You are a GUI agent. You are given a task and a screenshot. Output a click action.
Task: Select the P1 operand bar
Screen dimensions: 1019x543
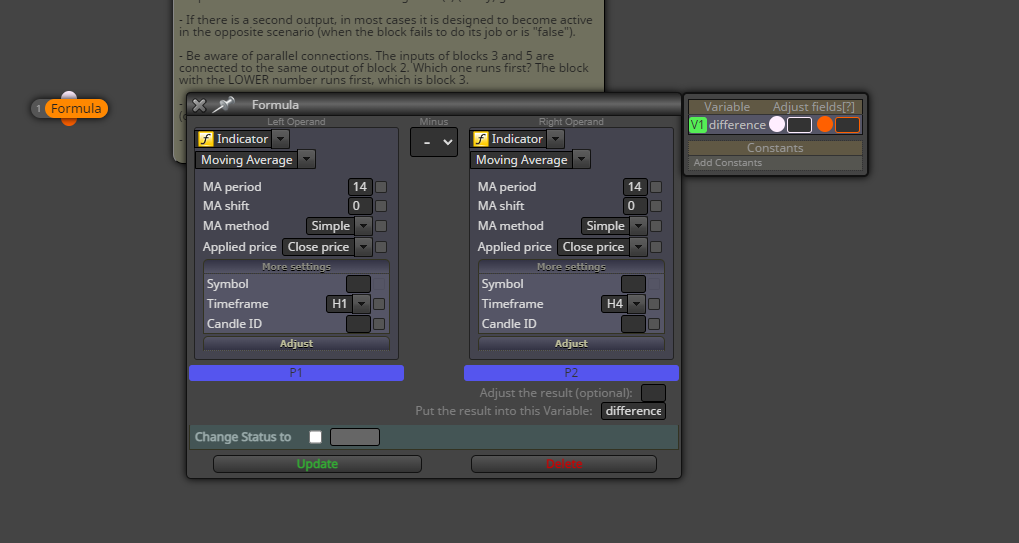296,373
